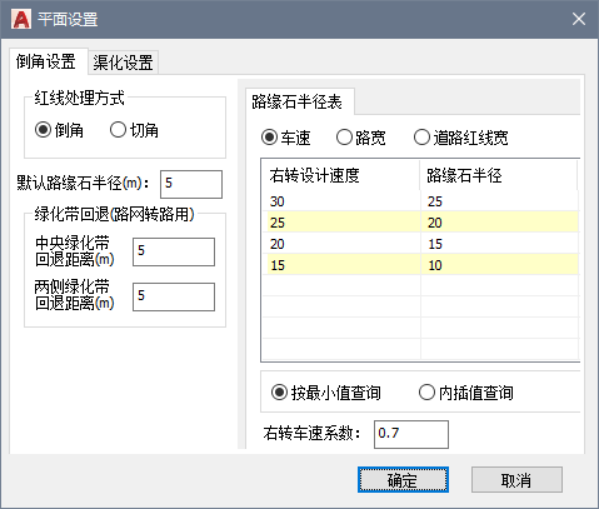Screen dimensions: 599x509
Task: Click the 中央绿化带回退距离 input field
Action: 174,252
